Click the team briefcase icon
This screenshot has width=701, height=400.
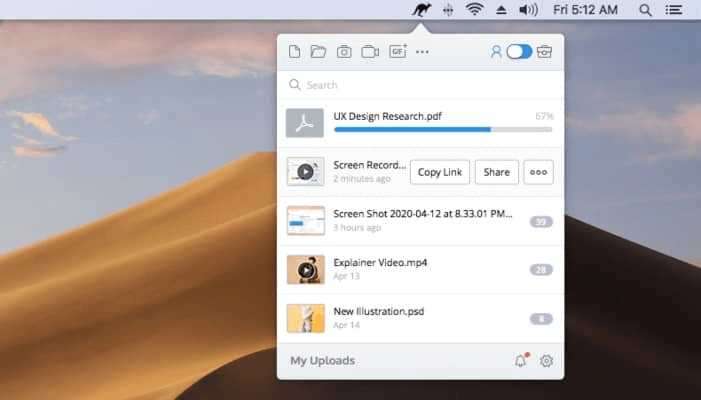point(545,52)
